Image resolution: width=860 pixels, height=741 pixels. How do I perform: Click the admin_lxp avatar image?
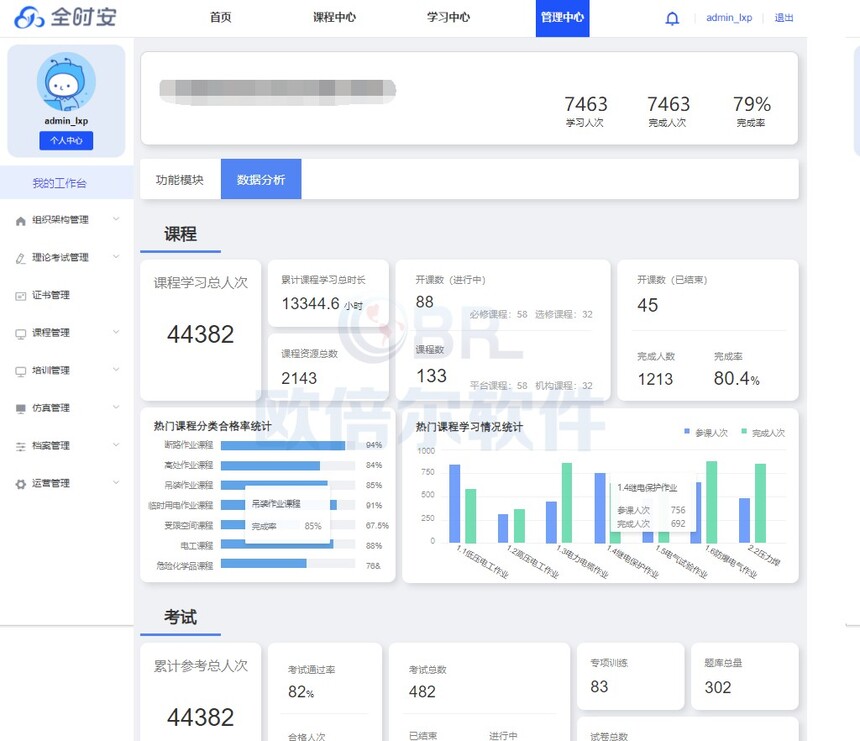[66, 82]
